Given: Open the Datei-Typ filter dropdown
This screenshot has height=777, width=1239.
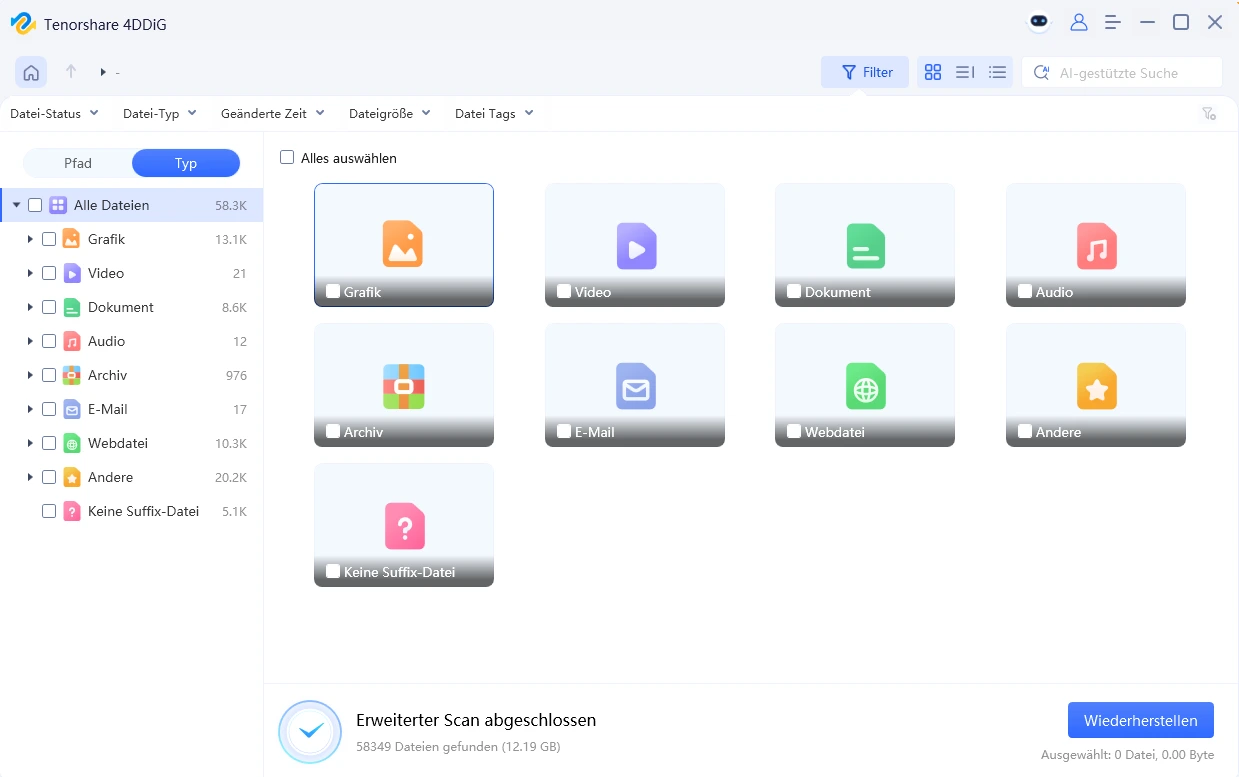Looking at the screenshot, I should pos(159,114).
